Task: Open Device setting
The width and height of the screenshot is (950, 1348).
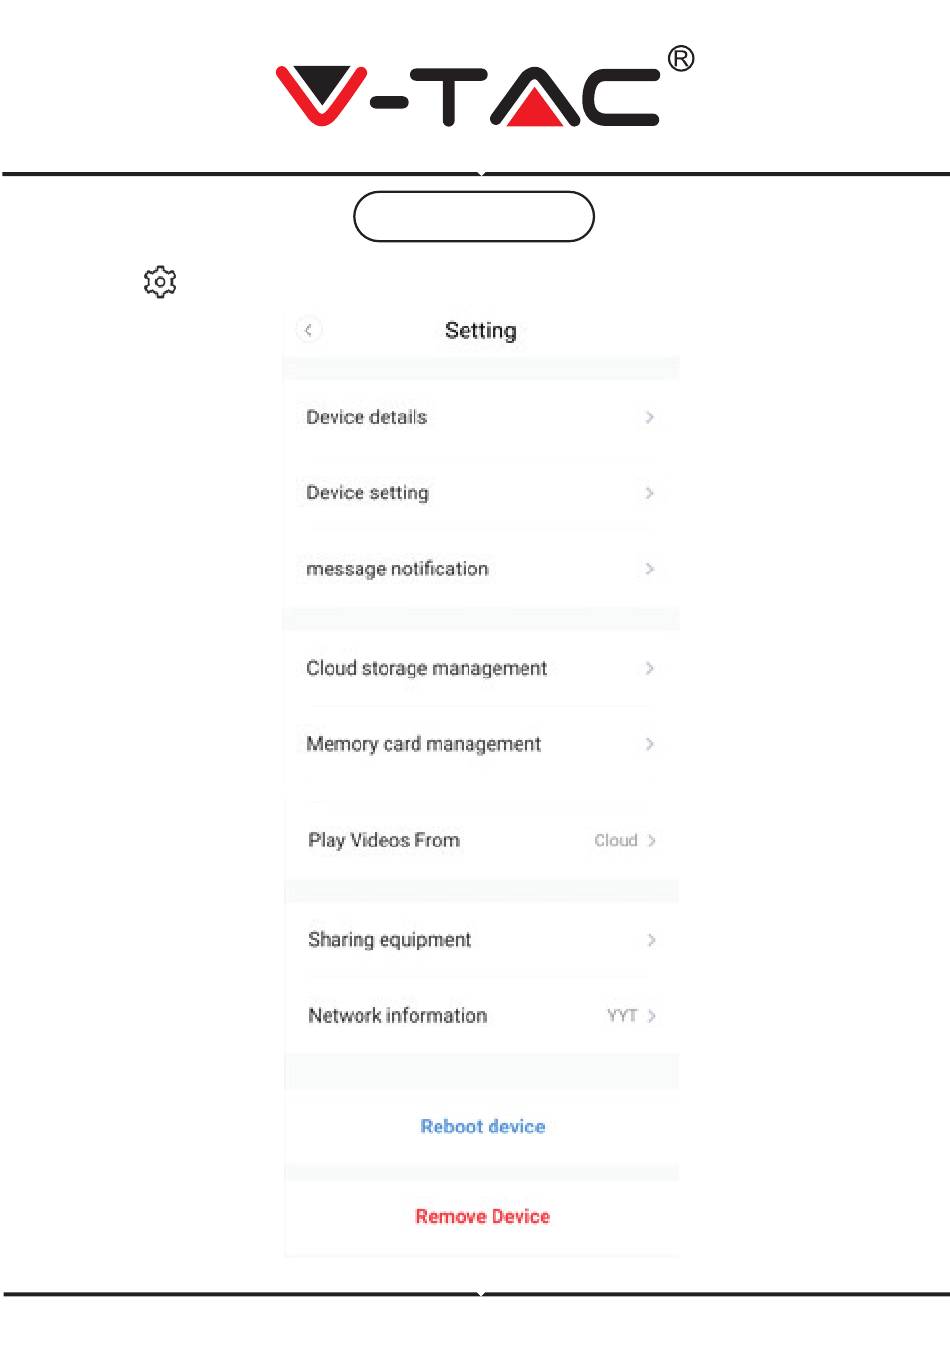Action: [x=481, y=493]
